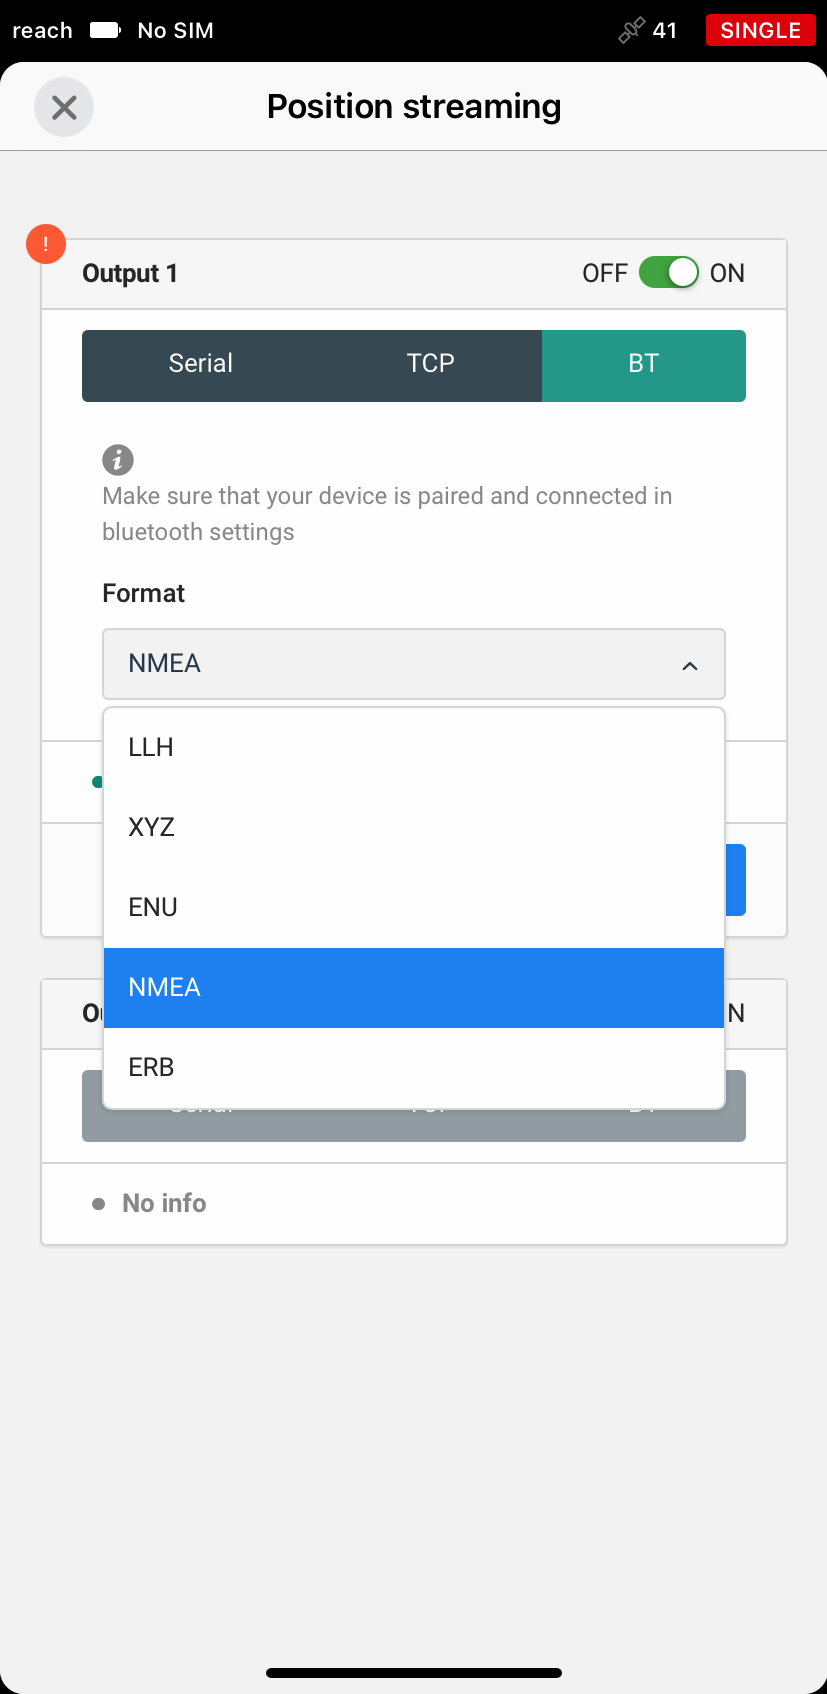Tap the orange warning badge on Output 1
The image size is (827, 1694).
pyautogui.click(x=46, y=244)
